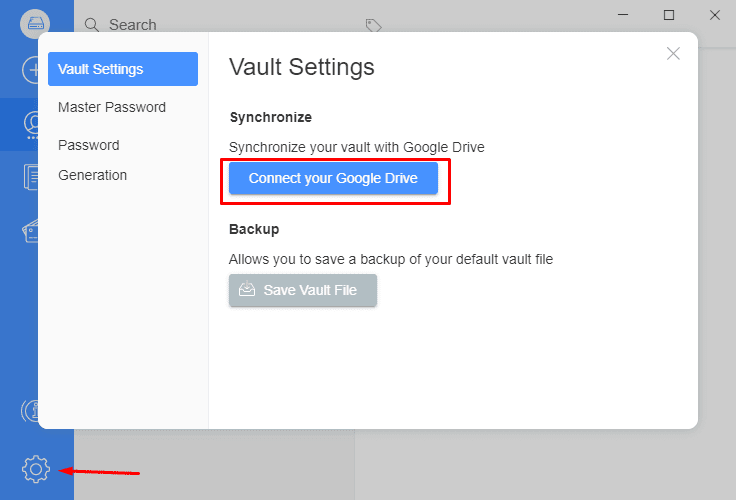Maximize the application window
736x500 pixels.
coord(669,15)
